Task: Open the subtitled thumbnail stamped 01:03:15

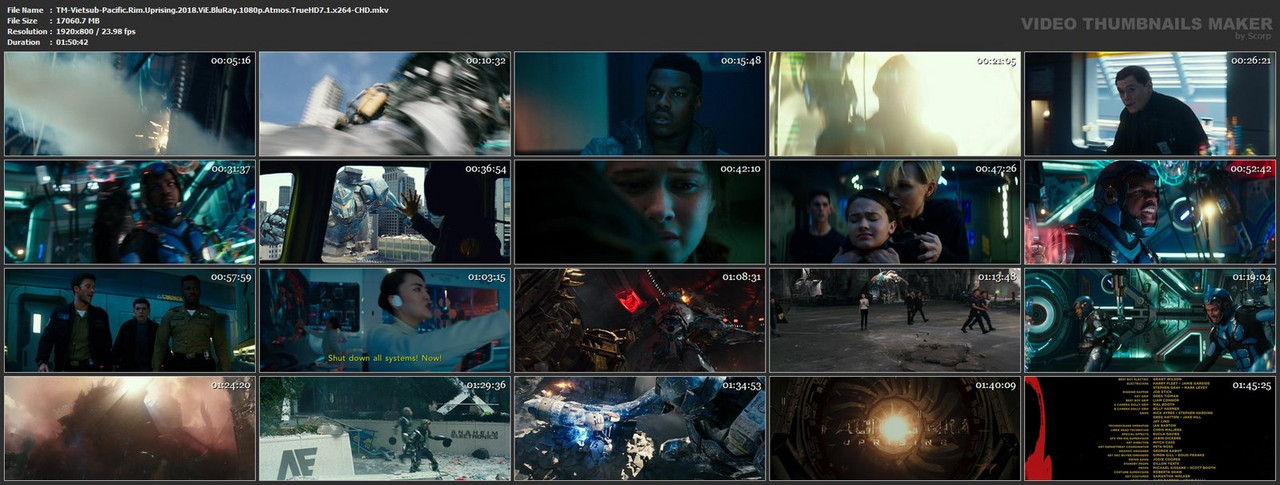Action: tap(385, 320)
